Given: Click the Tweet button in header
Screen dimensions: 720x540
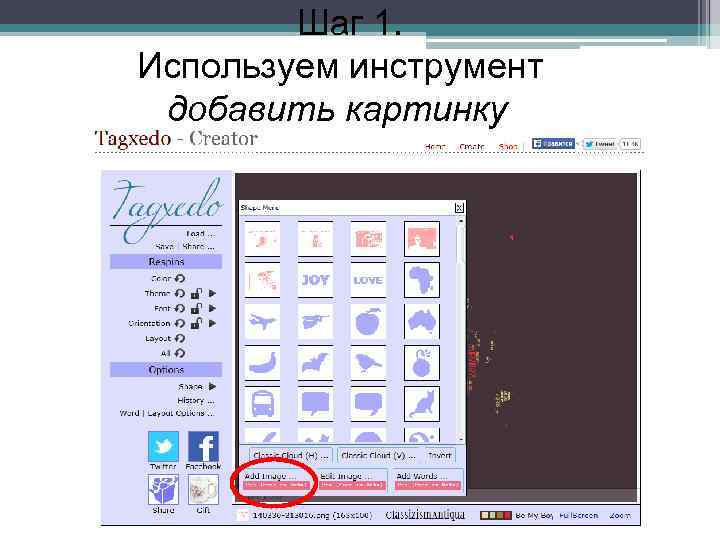Looking at the screenshot, I should pyautogui.click(x=600, y=144).
